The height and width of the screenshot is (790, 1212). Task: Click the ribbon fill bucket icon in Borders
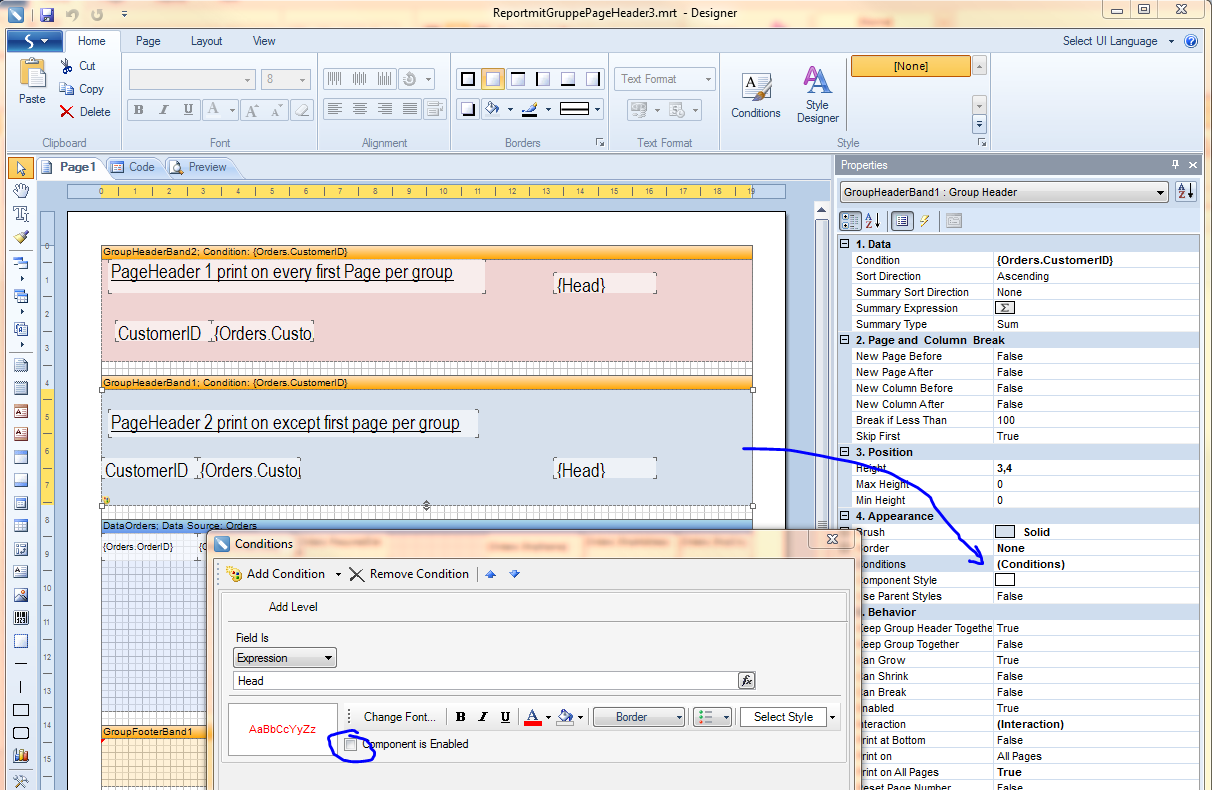(492, 109)
